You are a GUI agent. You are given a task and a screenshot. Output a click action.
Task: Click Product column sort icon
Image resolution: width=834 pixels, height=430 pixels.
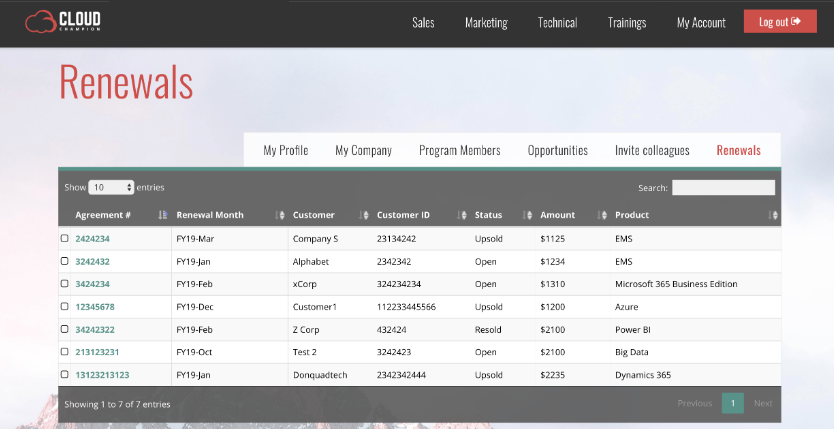(x=773, y=215)
